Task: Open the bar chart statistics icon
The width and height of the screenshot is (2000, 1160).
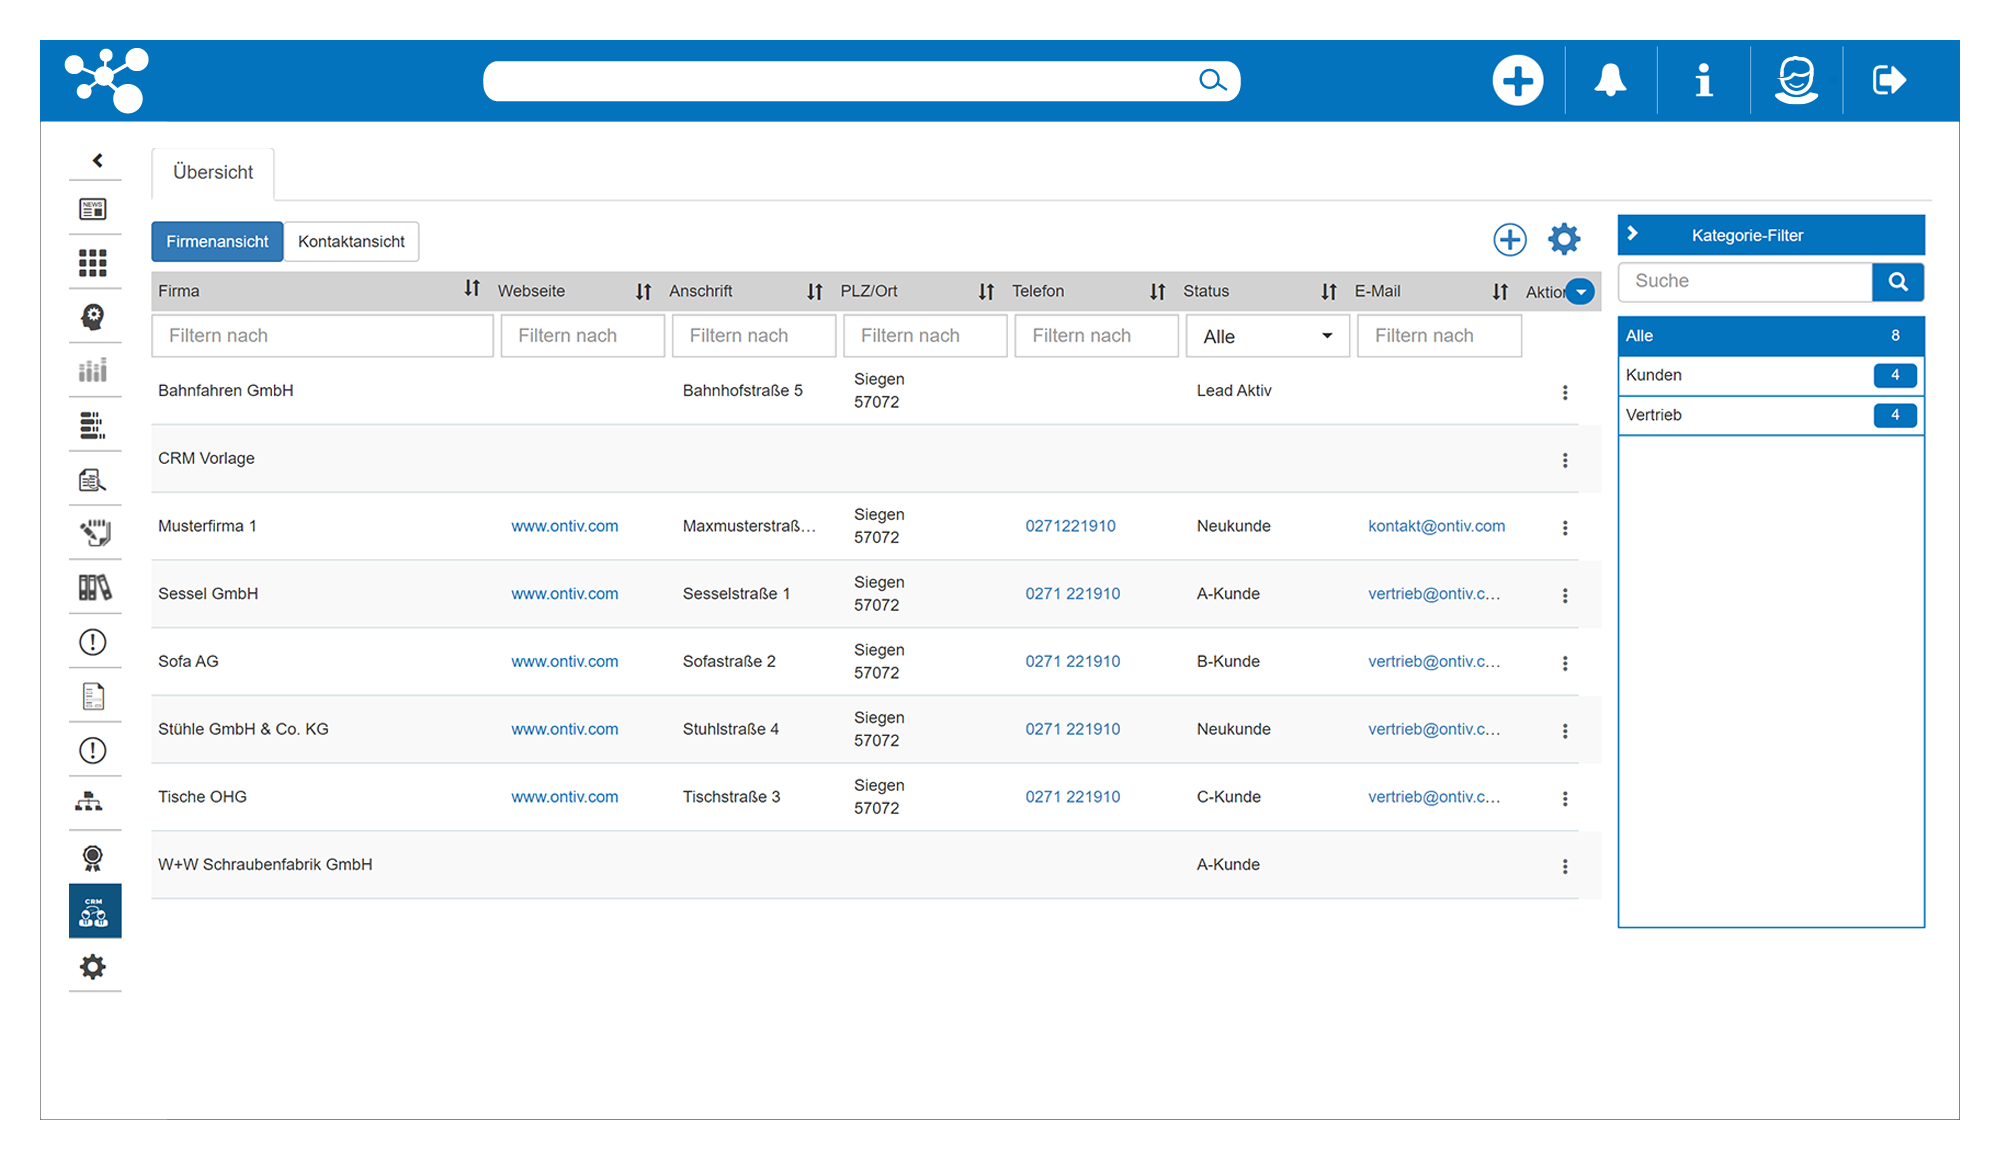Action: [93, 371]
